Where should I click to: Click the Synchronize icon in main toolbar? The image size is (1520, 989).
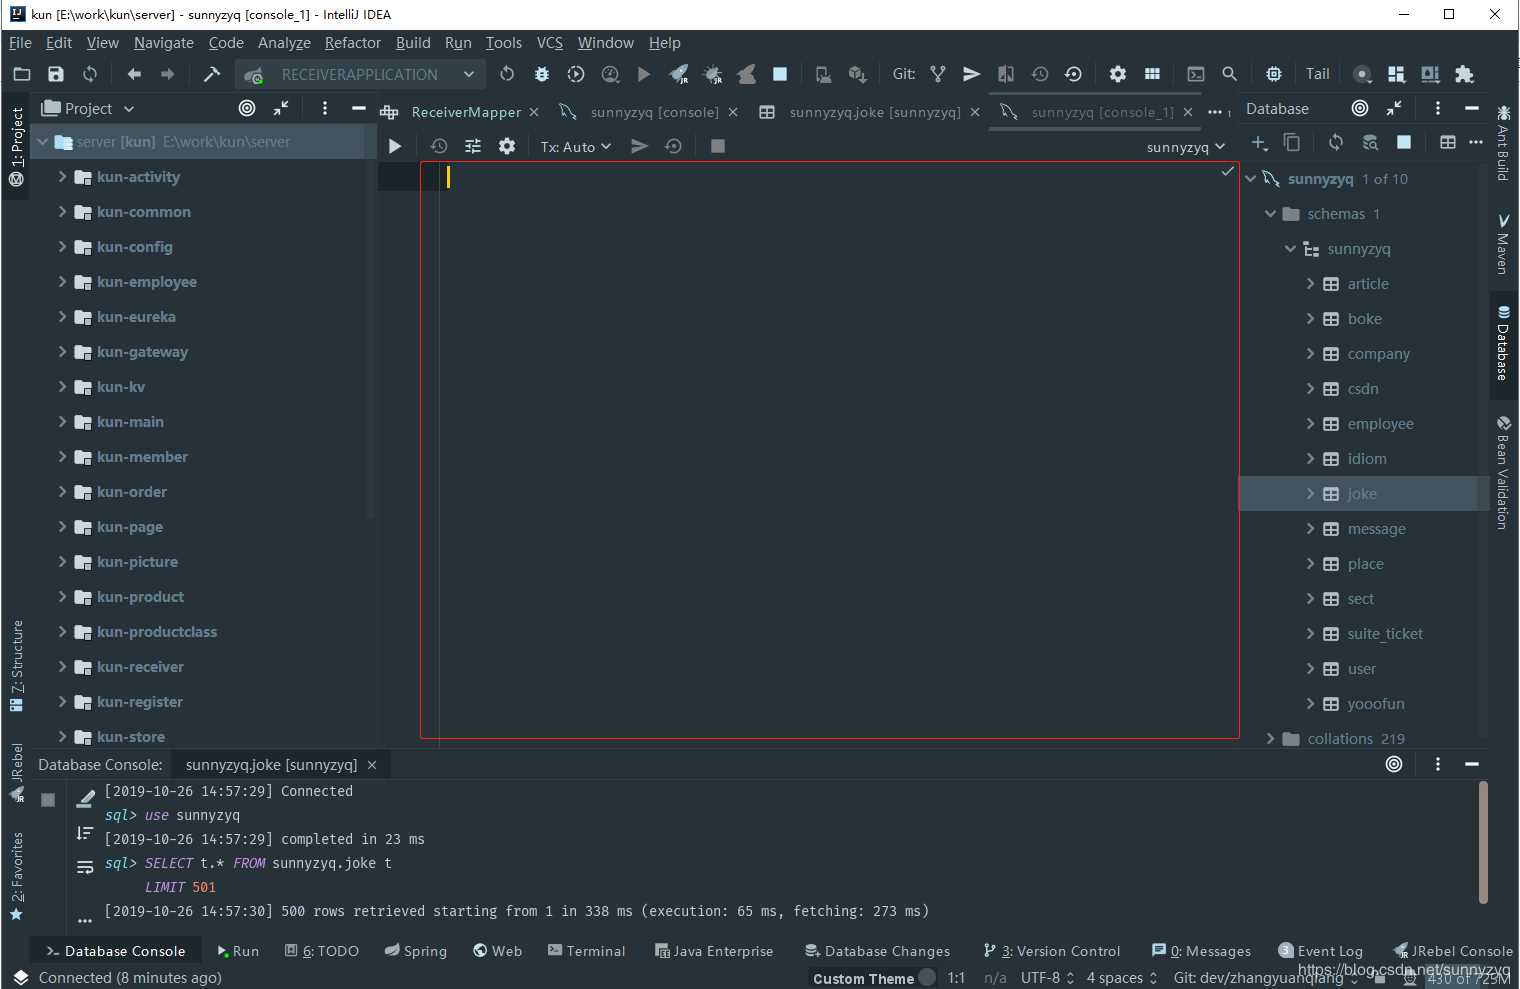90,74
